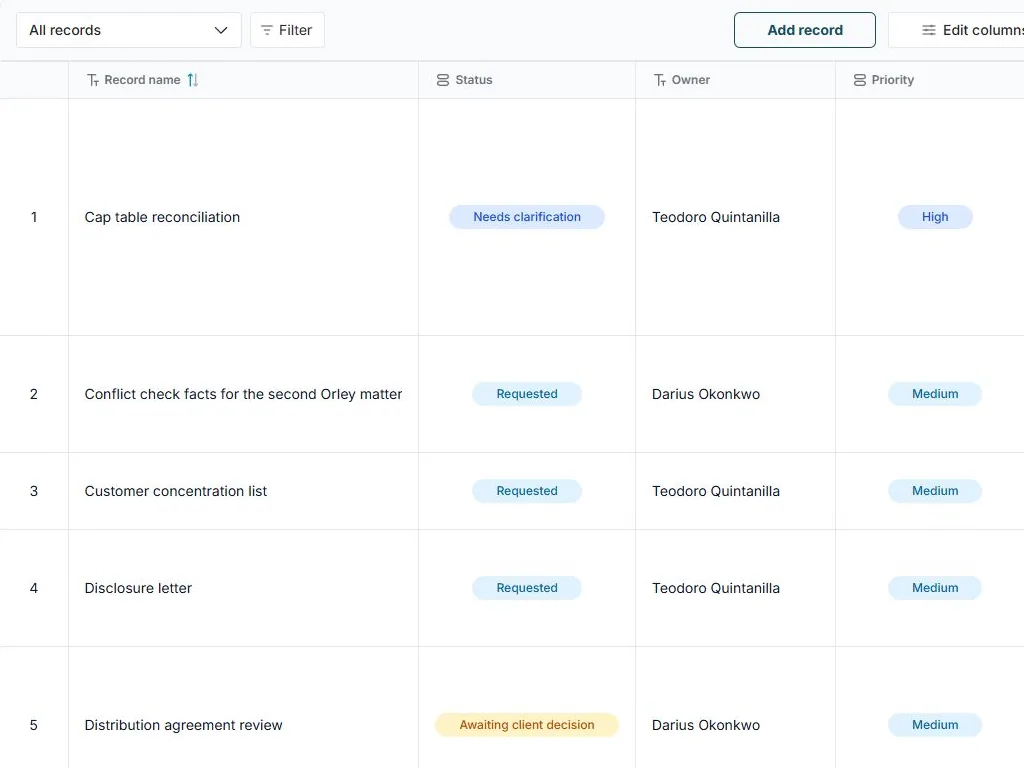The width and height of the screenshot is (1024, 768).
Task: Click the text-type icon in Record name header
Action: click(x=93, y=80)
